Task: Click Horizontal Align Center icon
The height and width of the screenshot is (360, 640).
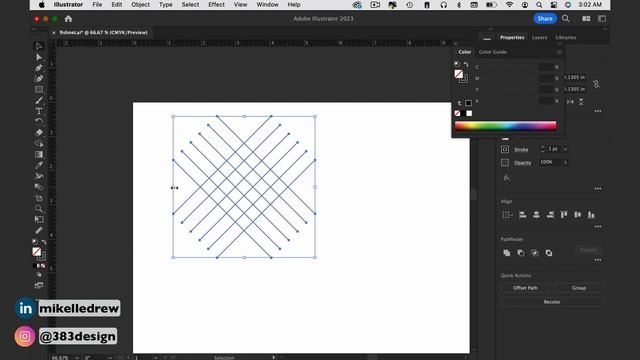Action: [x=536, y=215]
